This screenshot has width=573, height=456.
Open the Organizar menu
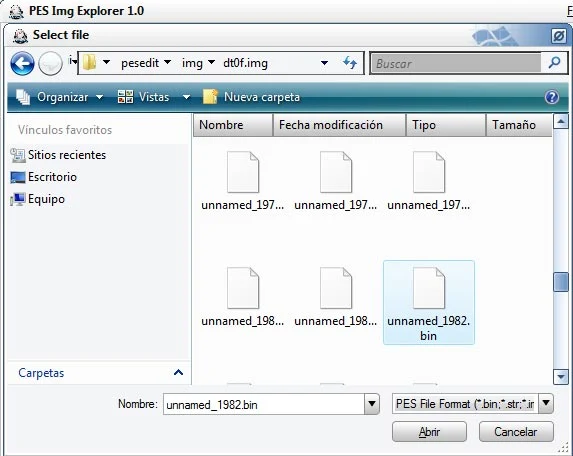(60, 97)
